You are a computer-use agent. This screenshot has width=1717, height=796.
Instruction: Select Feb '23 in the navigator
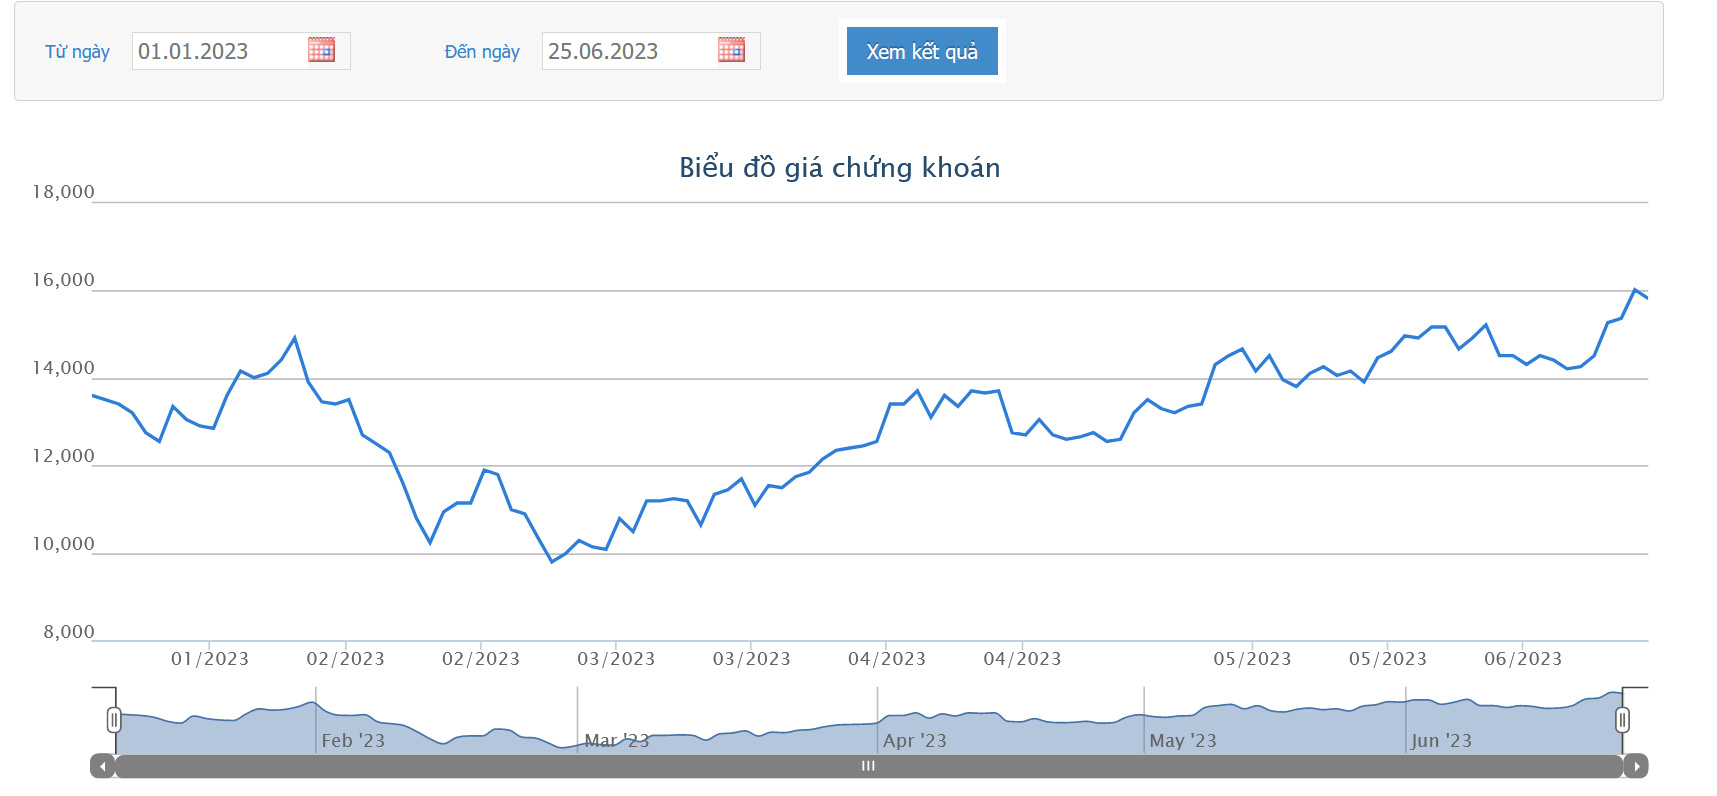pyautogui.click(x=353, y=741)
